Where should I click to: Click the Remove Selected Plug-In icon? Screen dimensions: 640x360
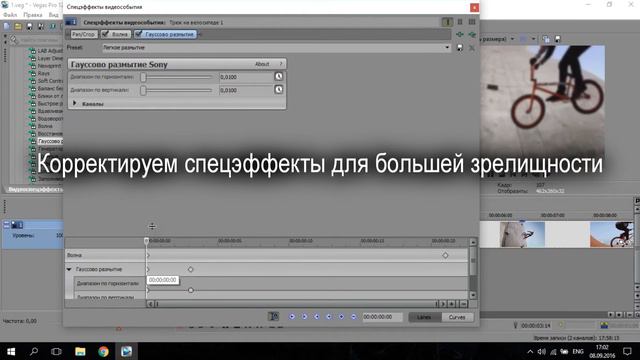pyautogui.click(x=472, y=35)
